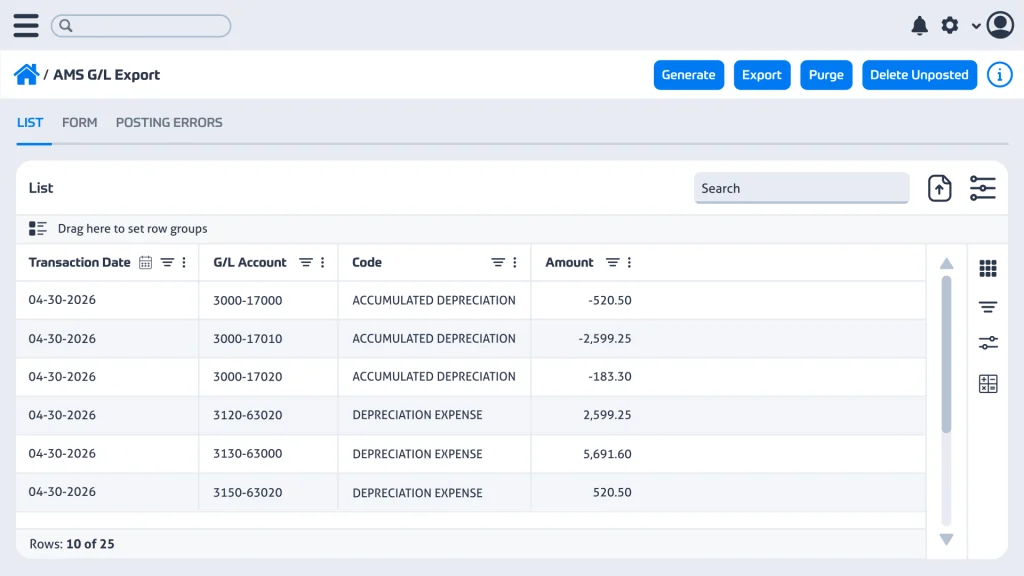
Task: Sort by Code column header
Action: 367,263
